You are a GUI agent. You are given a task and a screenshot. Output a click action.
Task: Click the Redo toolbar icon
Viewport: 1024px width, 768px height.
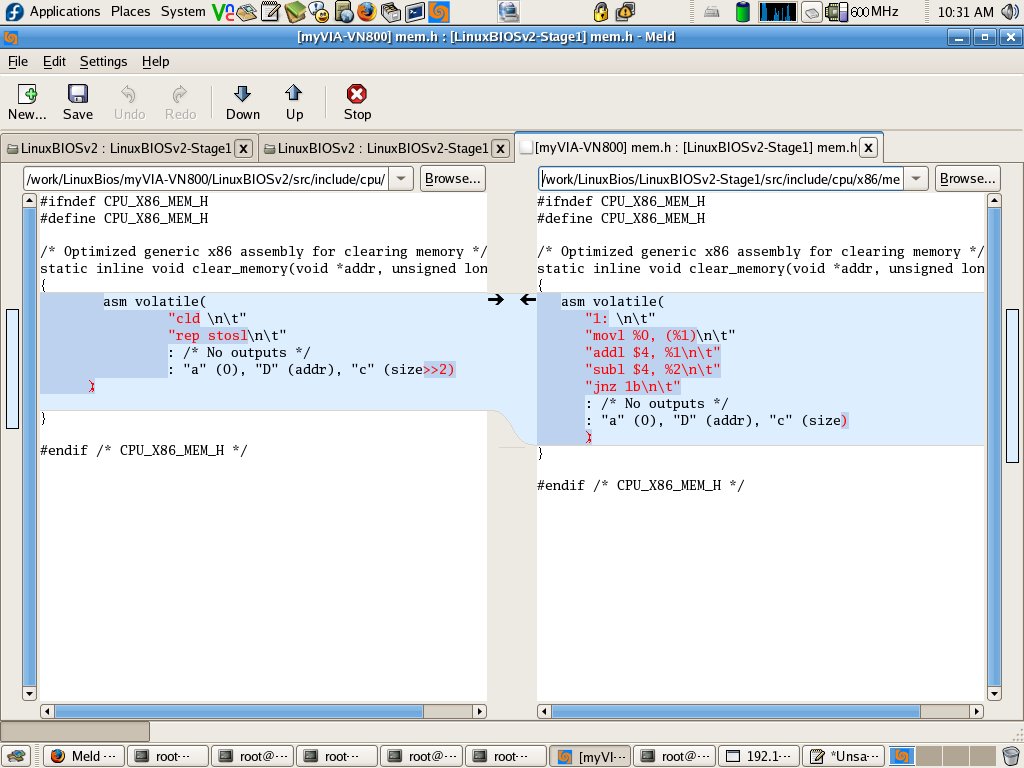tap(180, 102)
